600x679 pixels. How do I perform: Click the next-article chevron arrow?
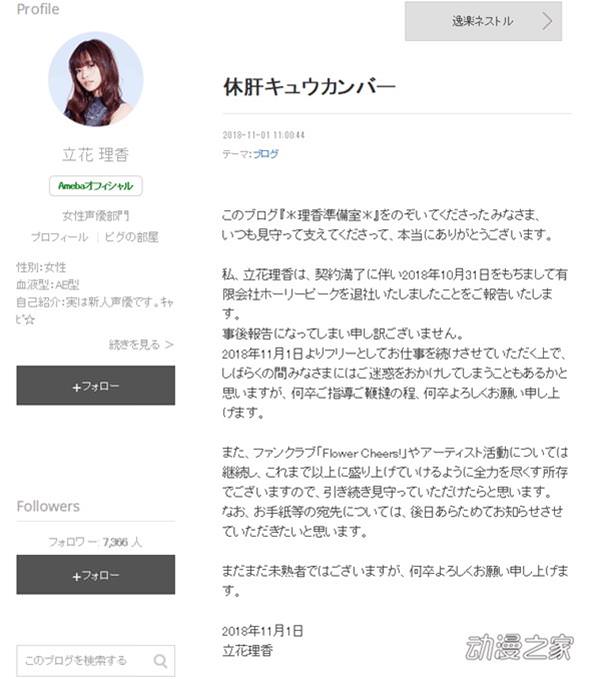(x=547, y=21)
